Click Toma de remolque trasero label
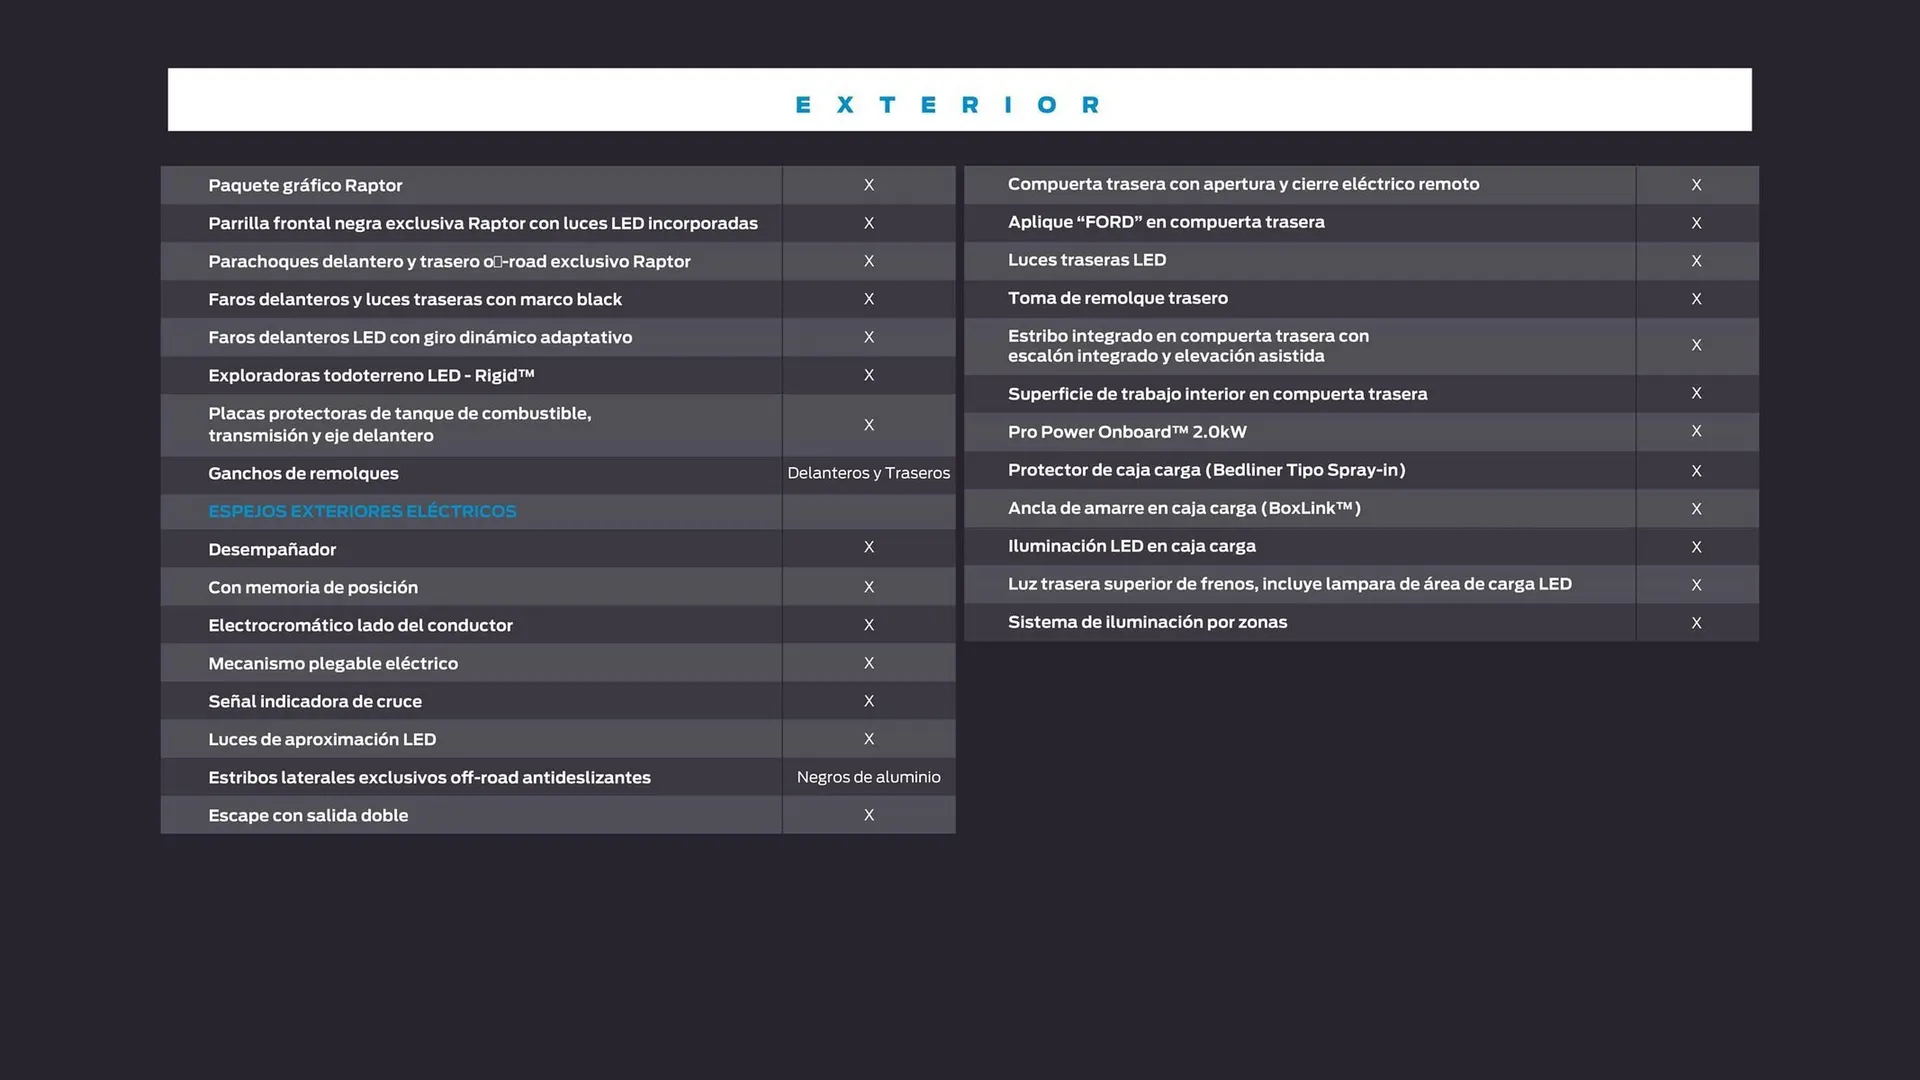Viewport: 1920px width, 1080px height. (1117, 298)
